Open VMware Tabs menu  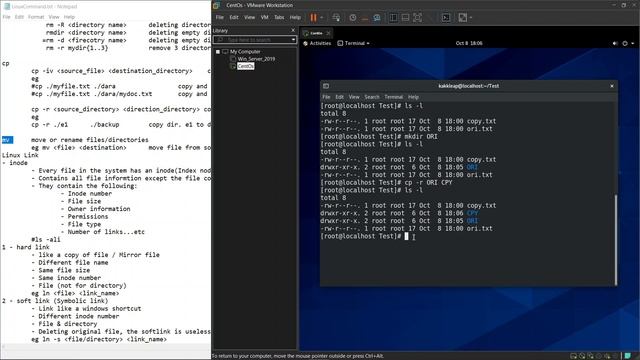[x=279, y=18]
